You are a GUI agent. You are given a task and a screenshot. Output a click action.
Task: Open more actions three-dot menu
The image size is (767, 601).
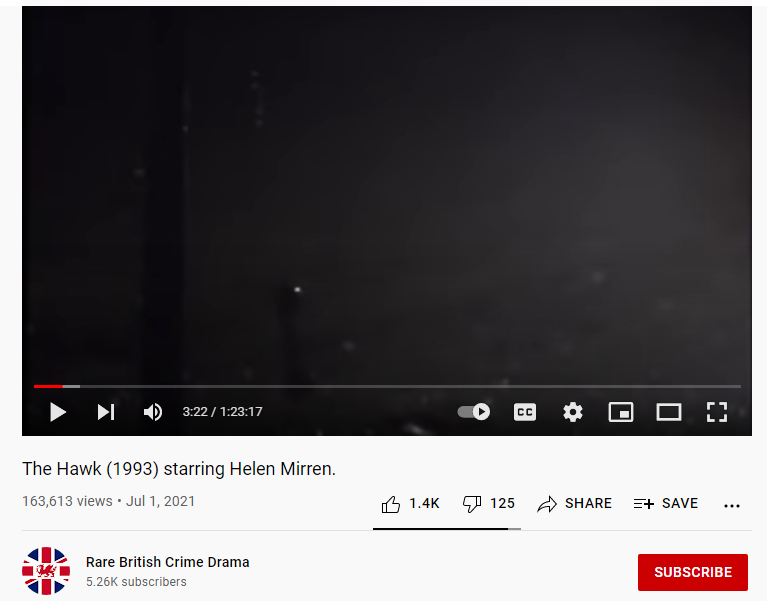(732, 506)
